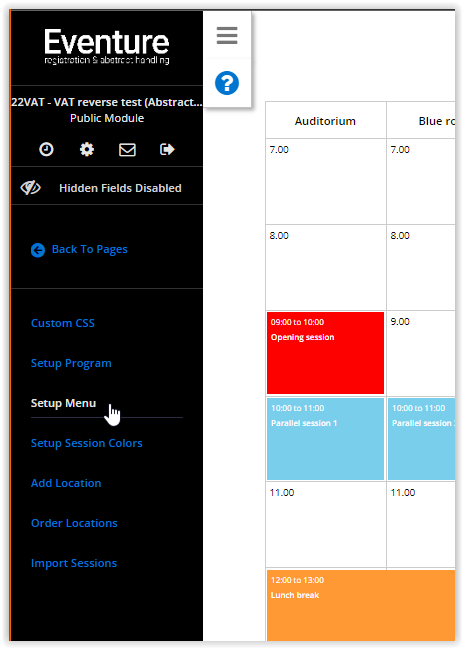
Task: Click Add Location link
Action: click(x=66, y=483)
